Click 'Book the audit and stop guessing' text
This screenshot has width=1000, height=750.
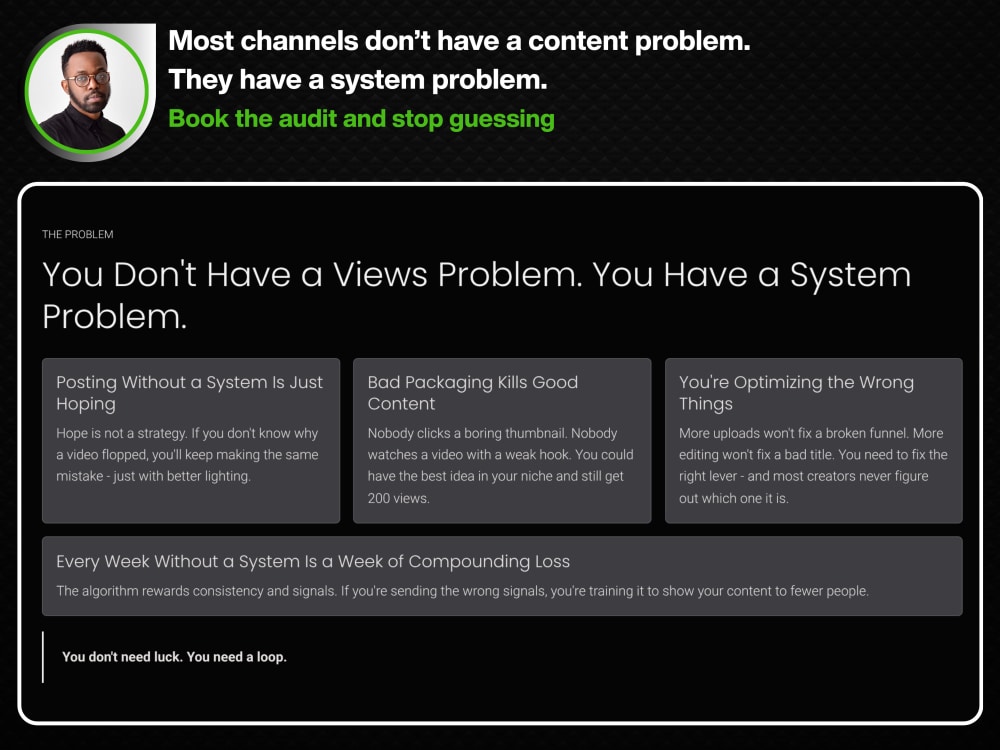click(361, 119)
